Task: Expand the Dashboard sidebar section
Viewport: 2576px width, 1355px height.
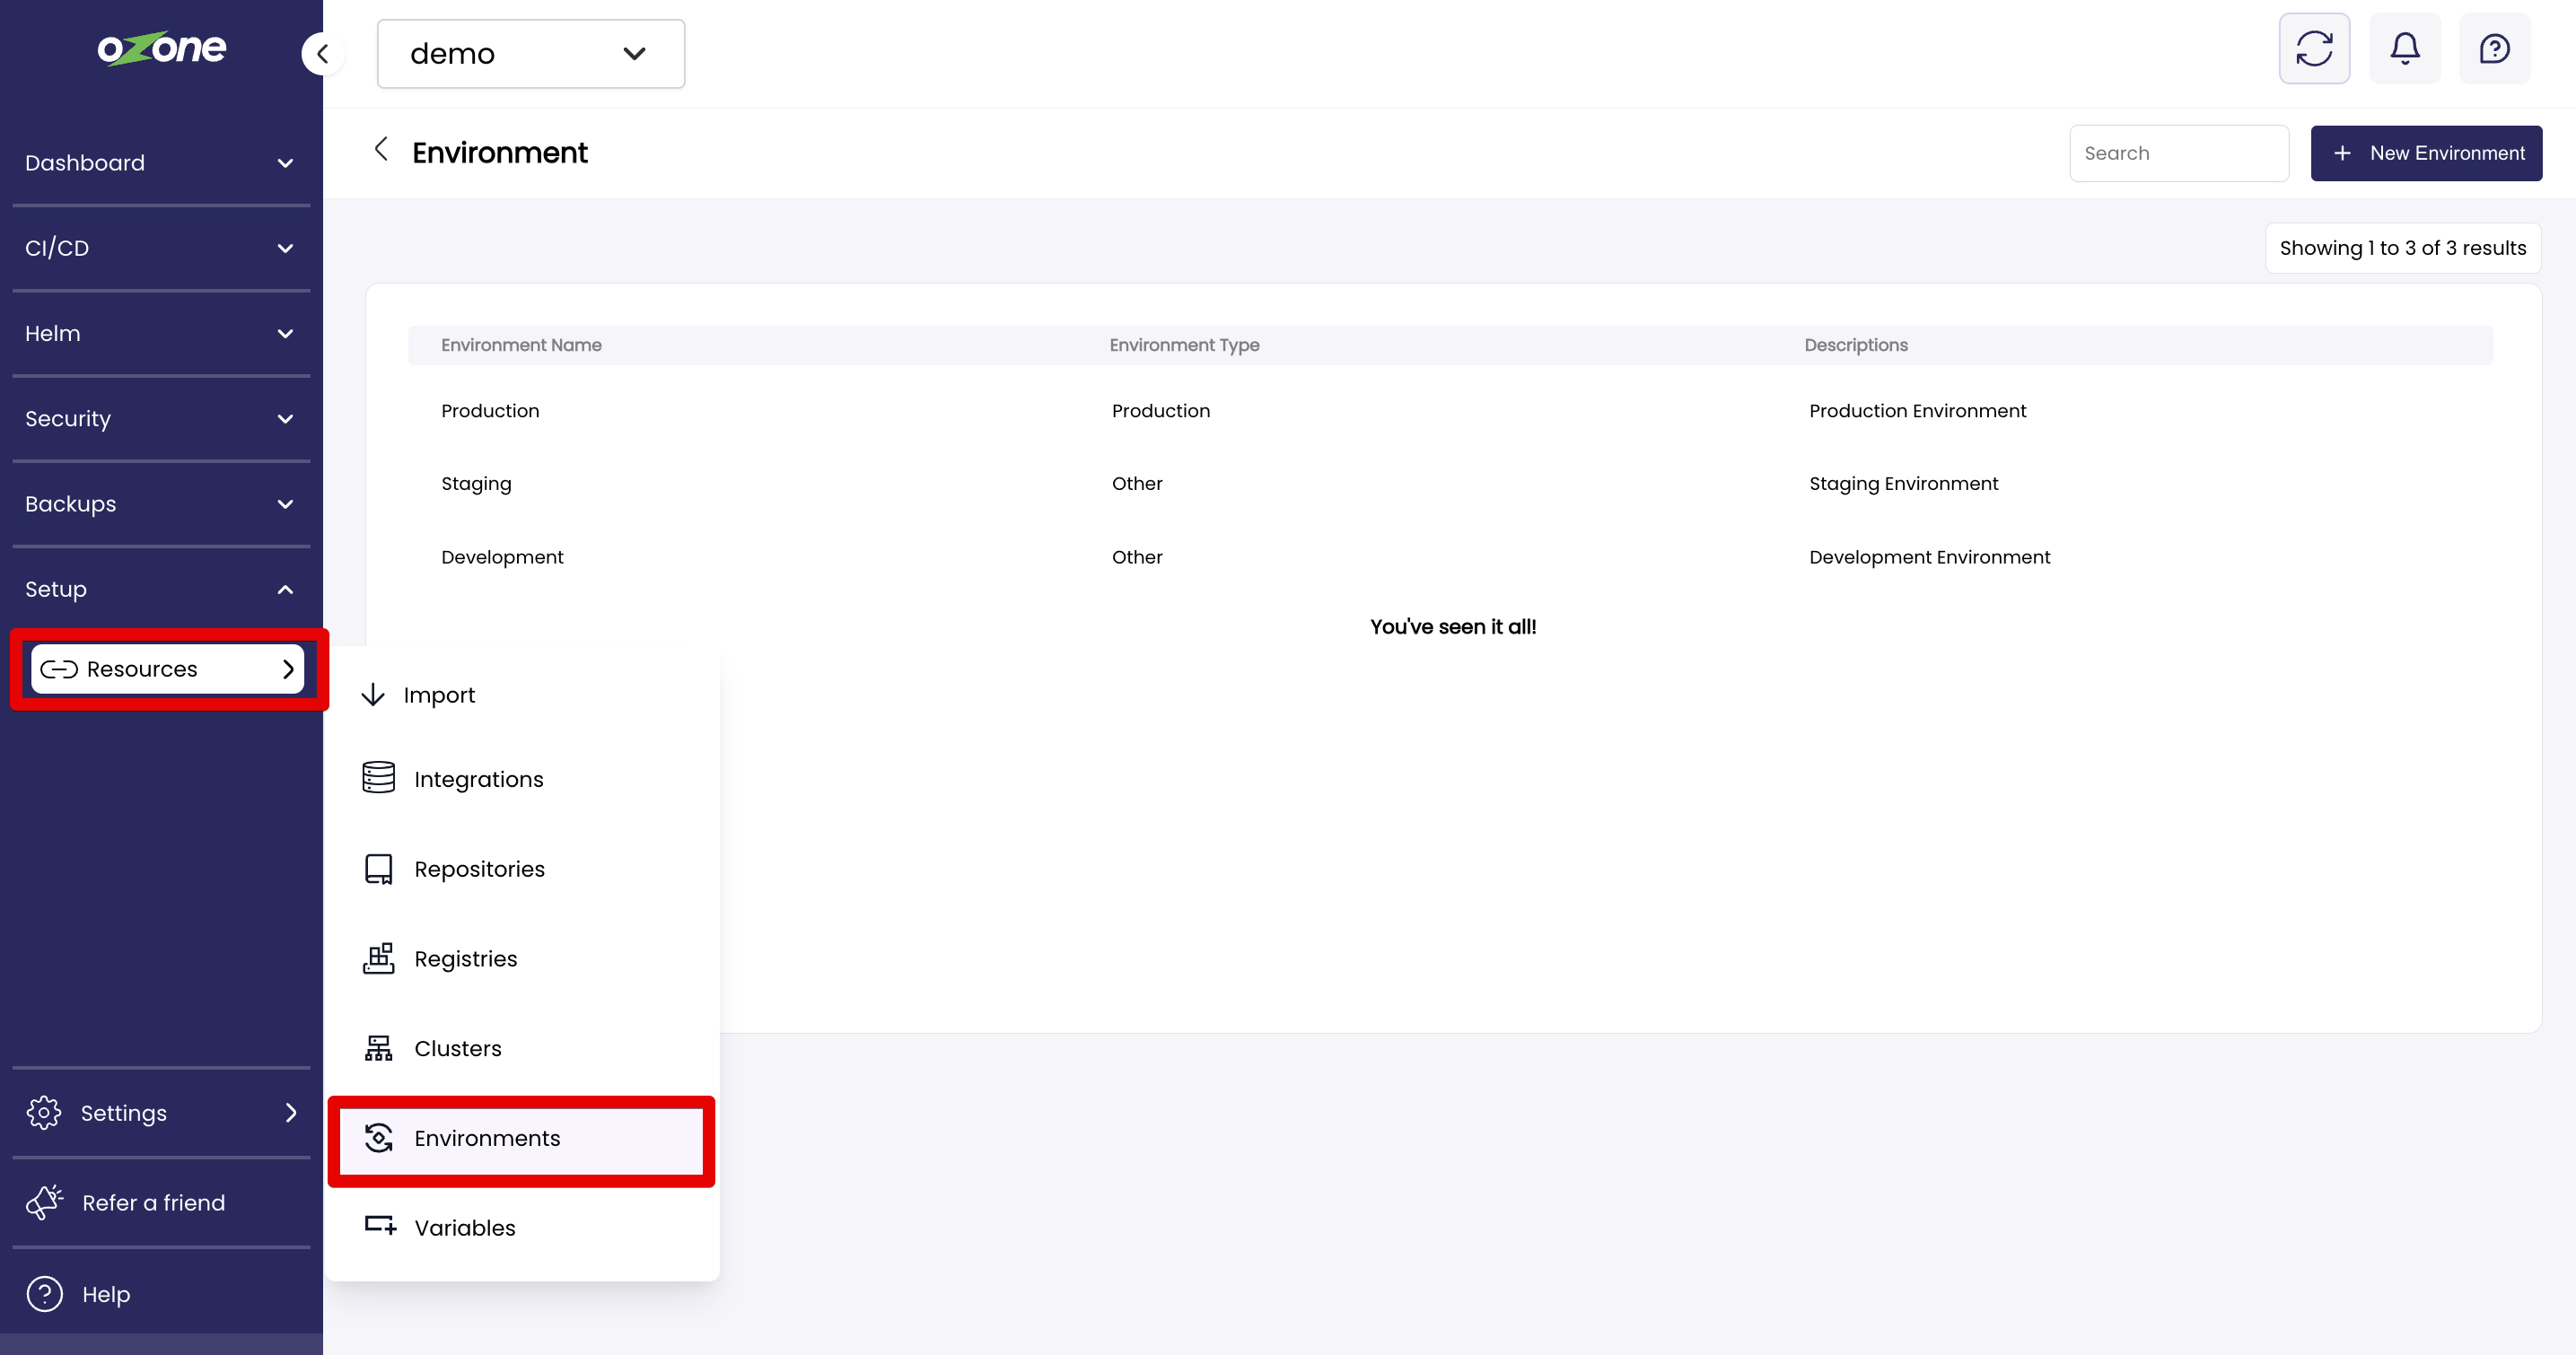Action: point(160,163)
